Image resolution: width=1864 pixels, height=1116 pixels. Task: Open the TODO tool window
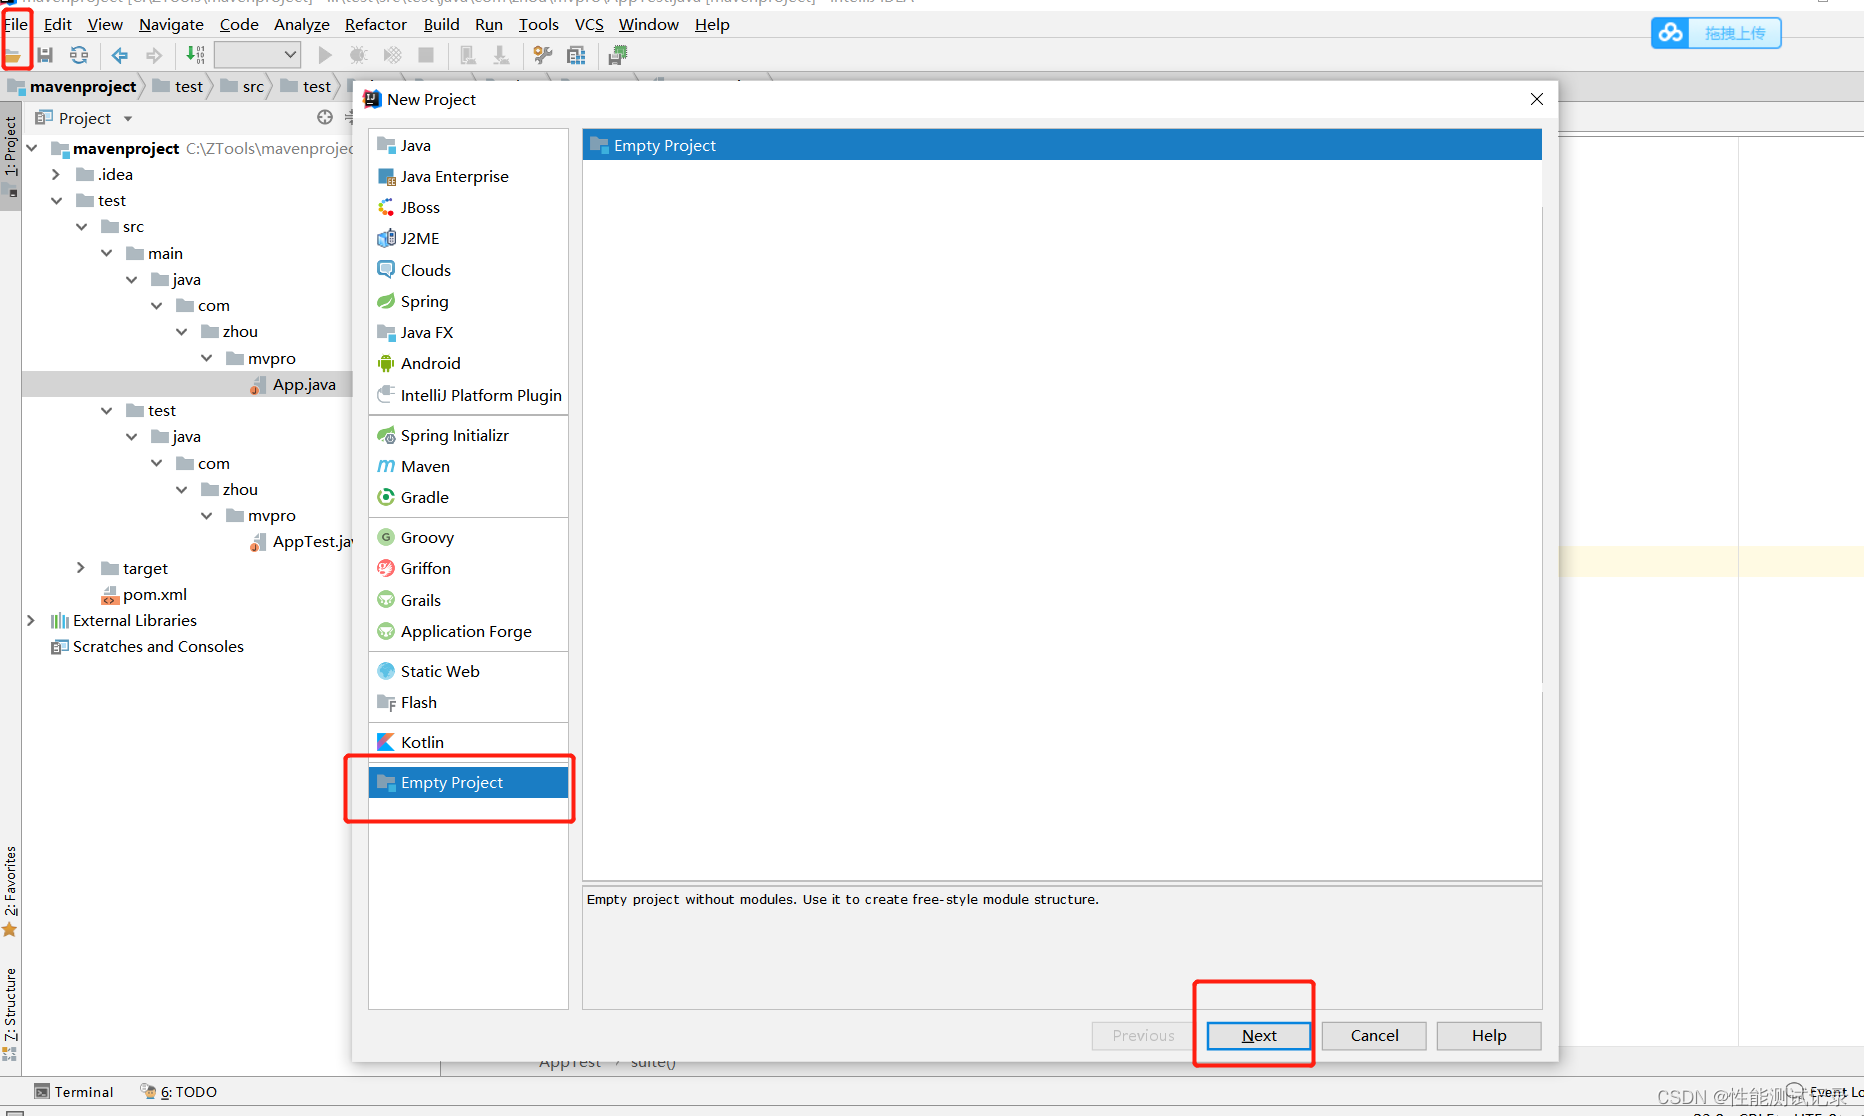click(x=179, y=1092)
